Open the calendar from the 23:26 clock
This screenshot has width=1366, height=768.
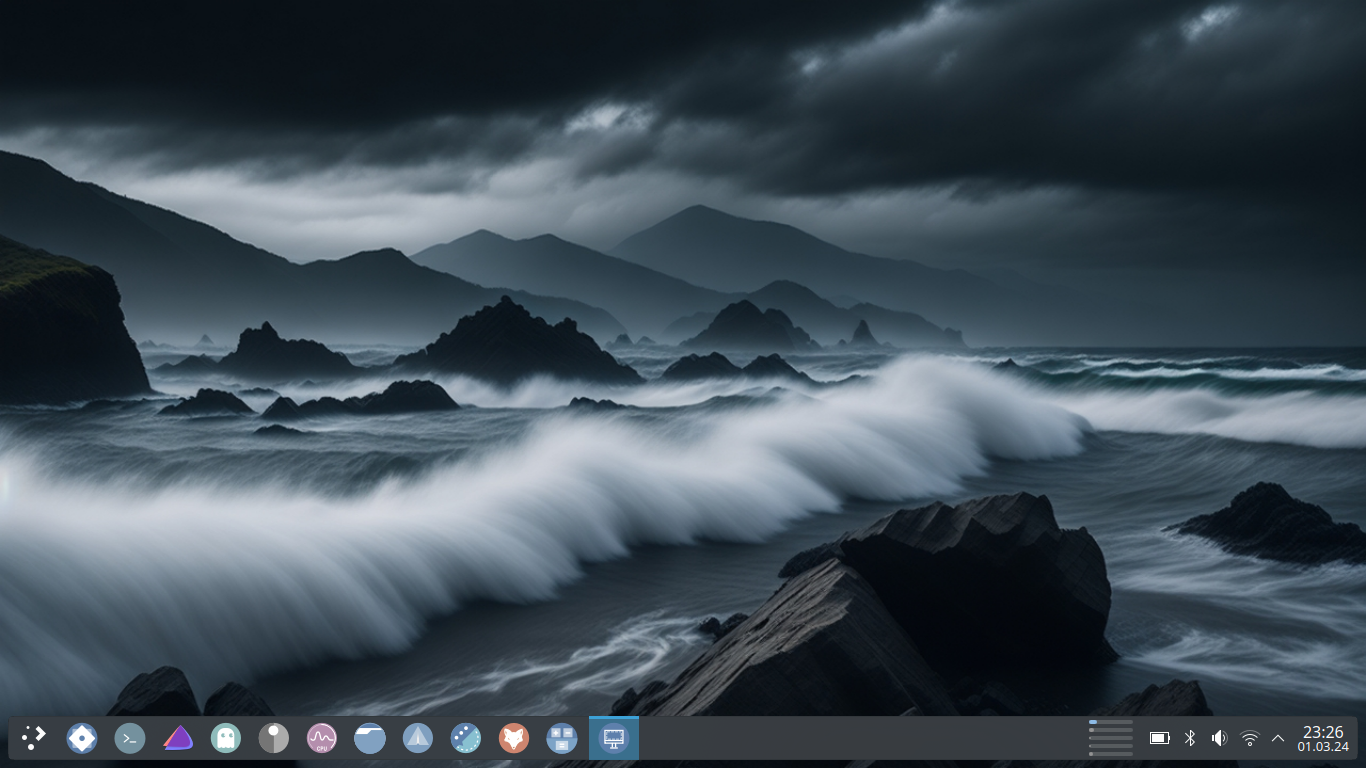pyautogui.click(x=1323, y=739)
